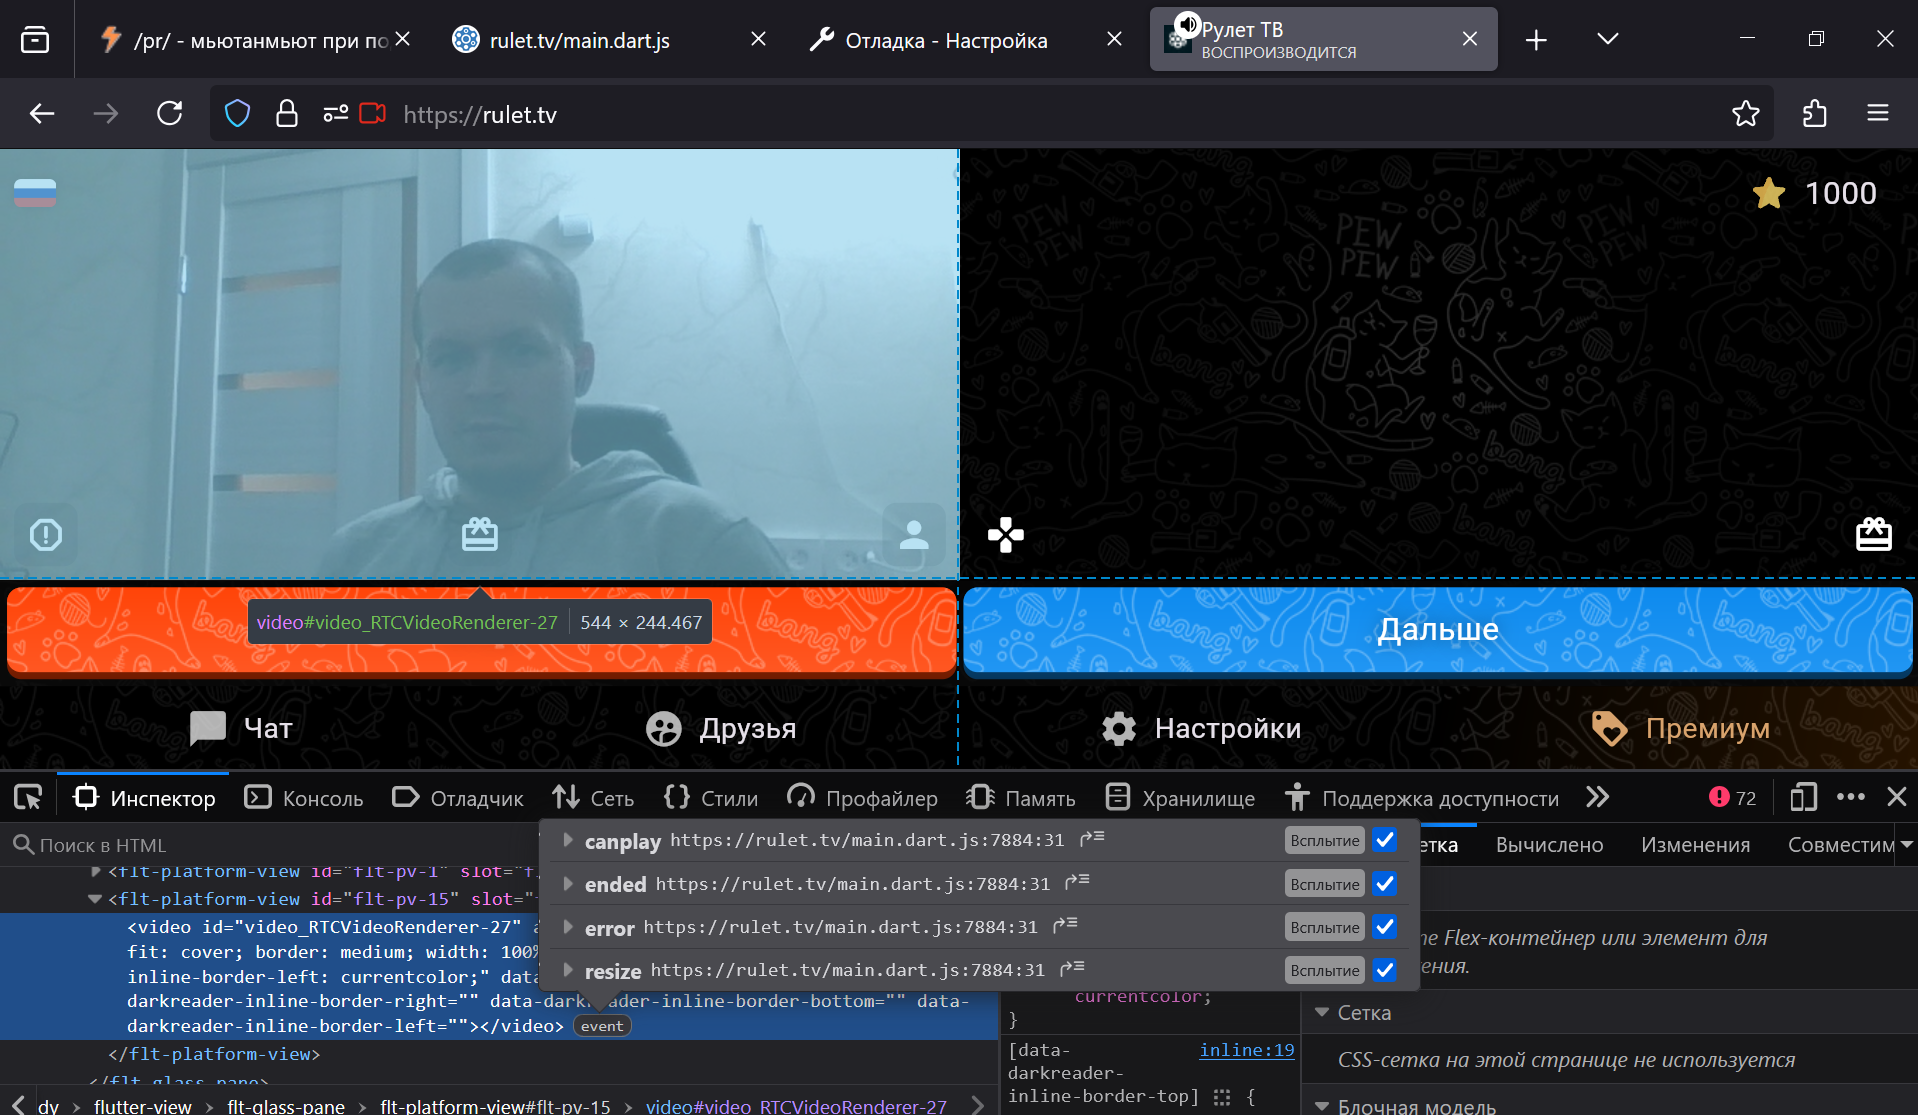
Task: Open star coin balance 1000
Action: pyautogui.click(x=1815, y=193)
